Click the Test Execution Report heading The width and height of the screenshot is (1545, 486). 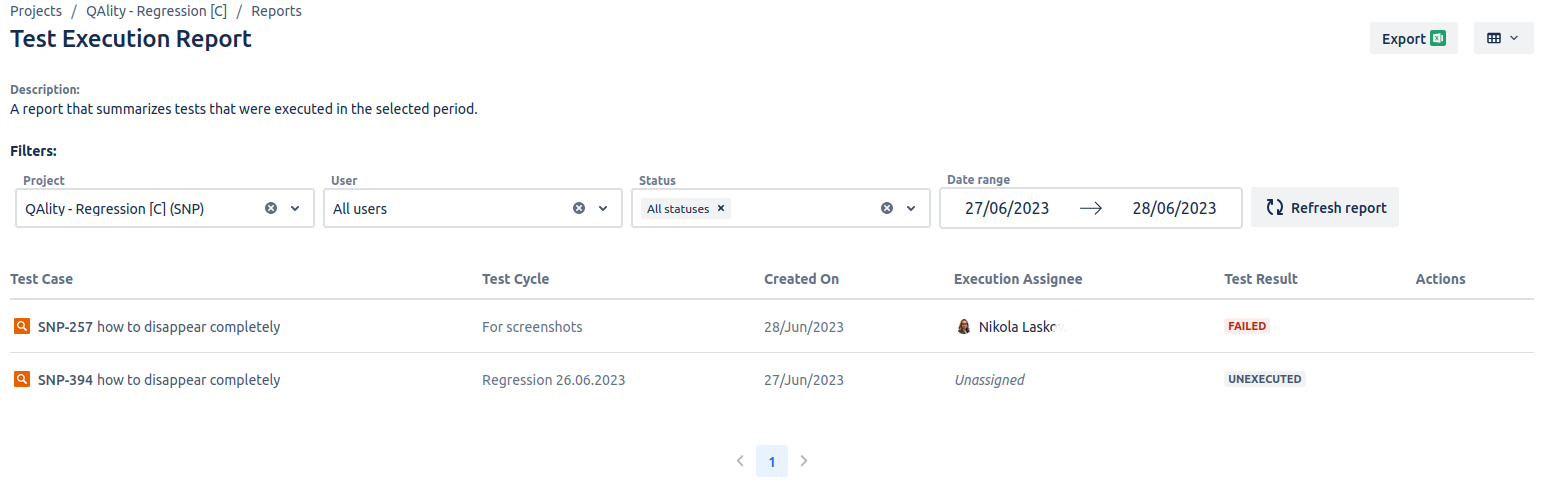click(x=131, y=39)
